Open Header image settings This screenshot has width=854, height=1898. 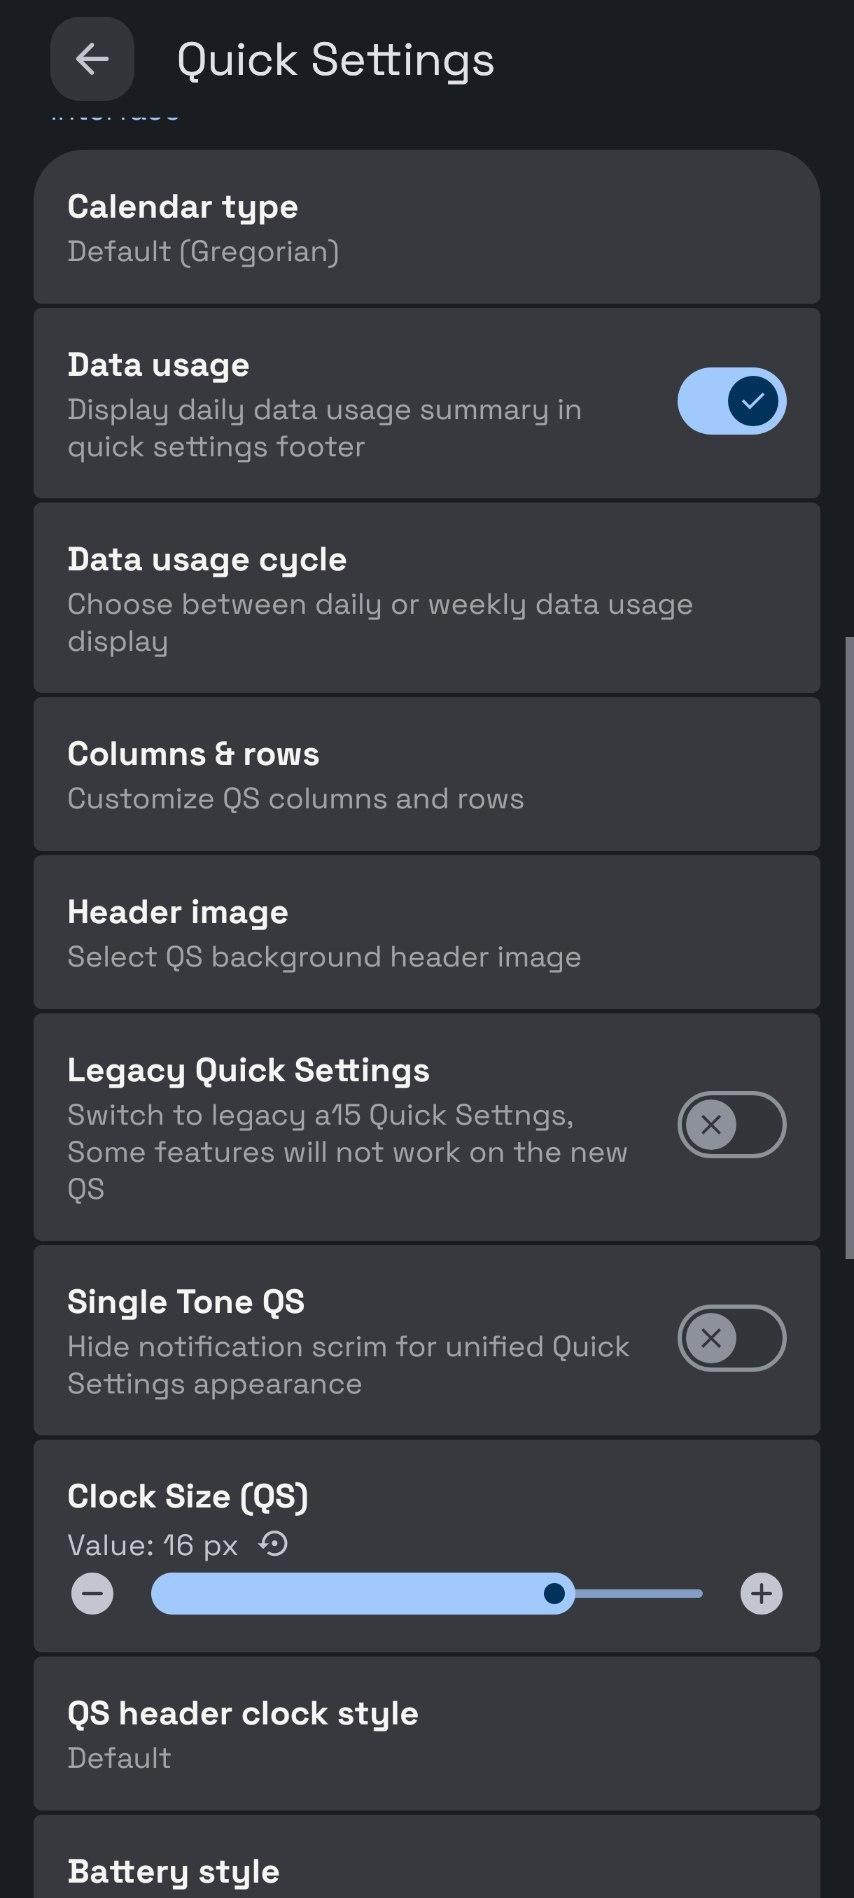(x=427, y=933)
